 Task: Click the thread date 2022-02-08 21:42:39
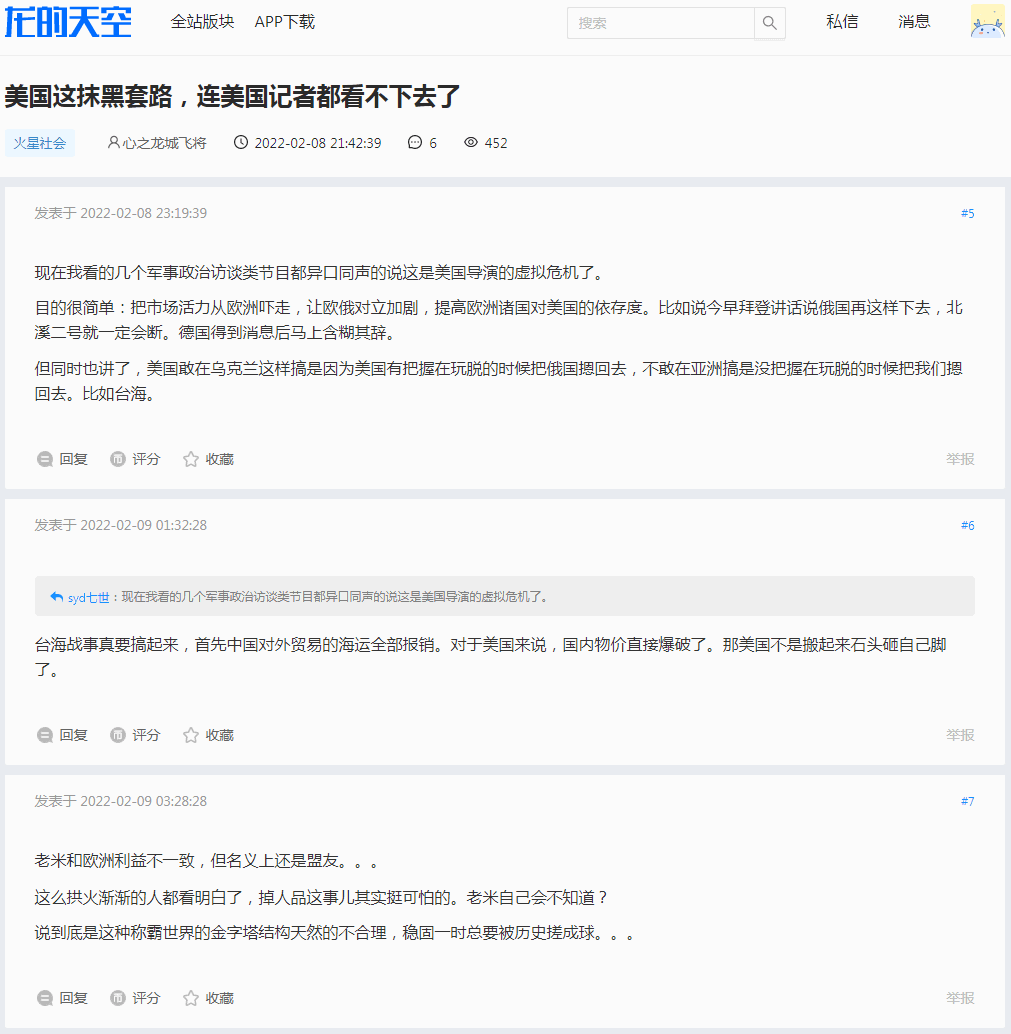pos(318,143)
